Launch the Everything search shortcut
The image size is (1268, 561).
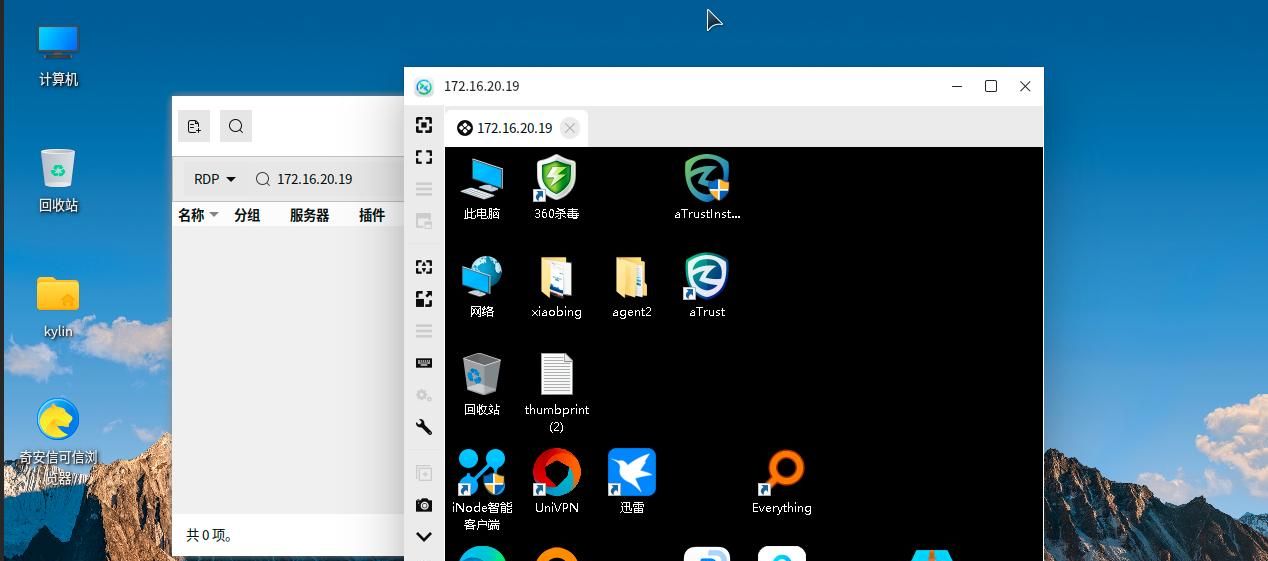pyautogui.click(x=782, y=482)
